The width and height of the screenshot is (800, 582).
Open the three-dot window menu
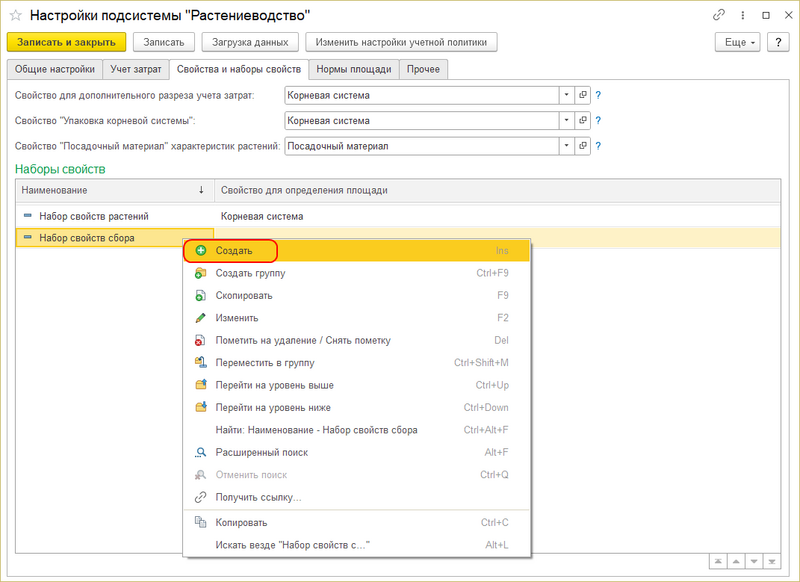(742, 15)
